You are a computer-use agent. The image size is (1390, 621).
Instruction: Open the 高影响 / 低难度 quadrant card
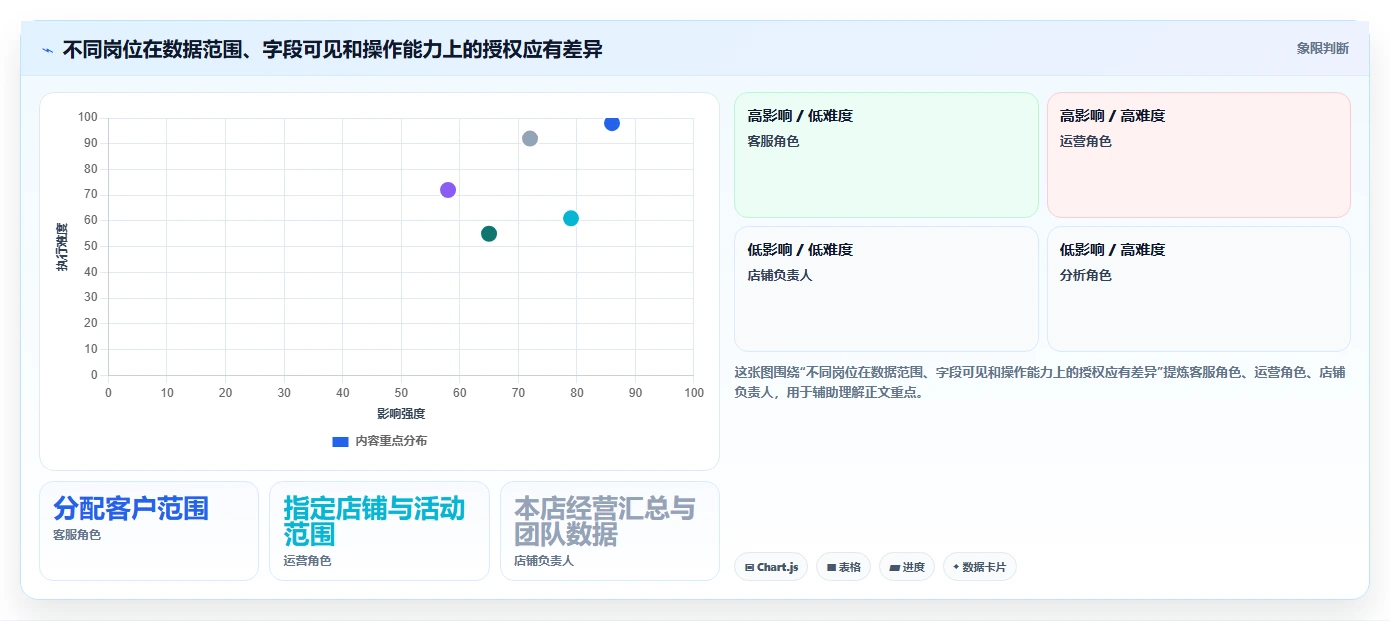pyautogui.click(x=886, y=155)
